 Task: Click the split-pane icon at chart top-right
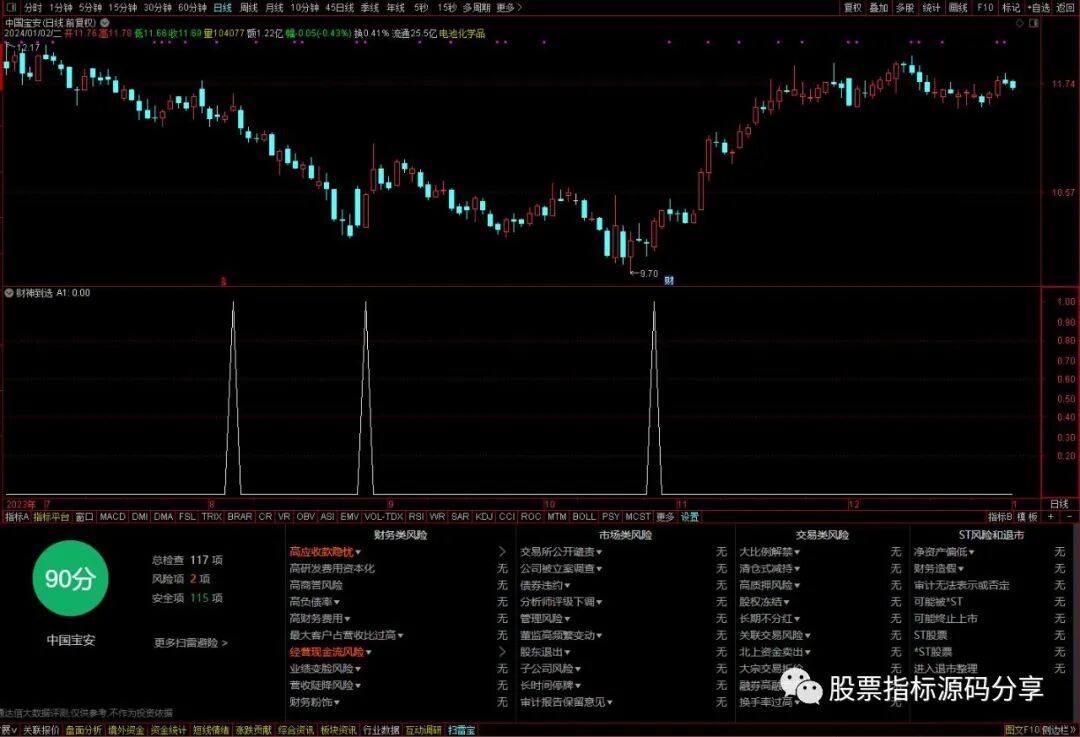[x=1033, y=23]
